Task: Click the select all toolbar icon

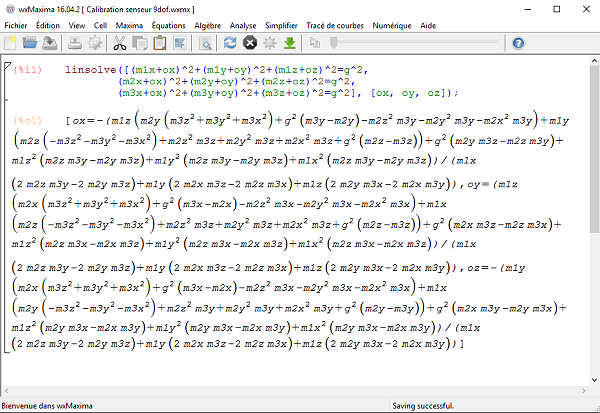Action: point(179,43)
